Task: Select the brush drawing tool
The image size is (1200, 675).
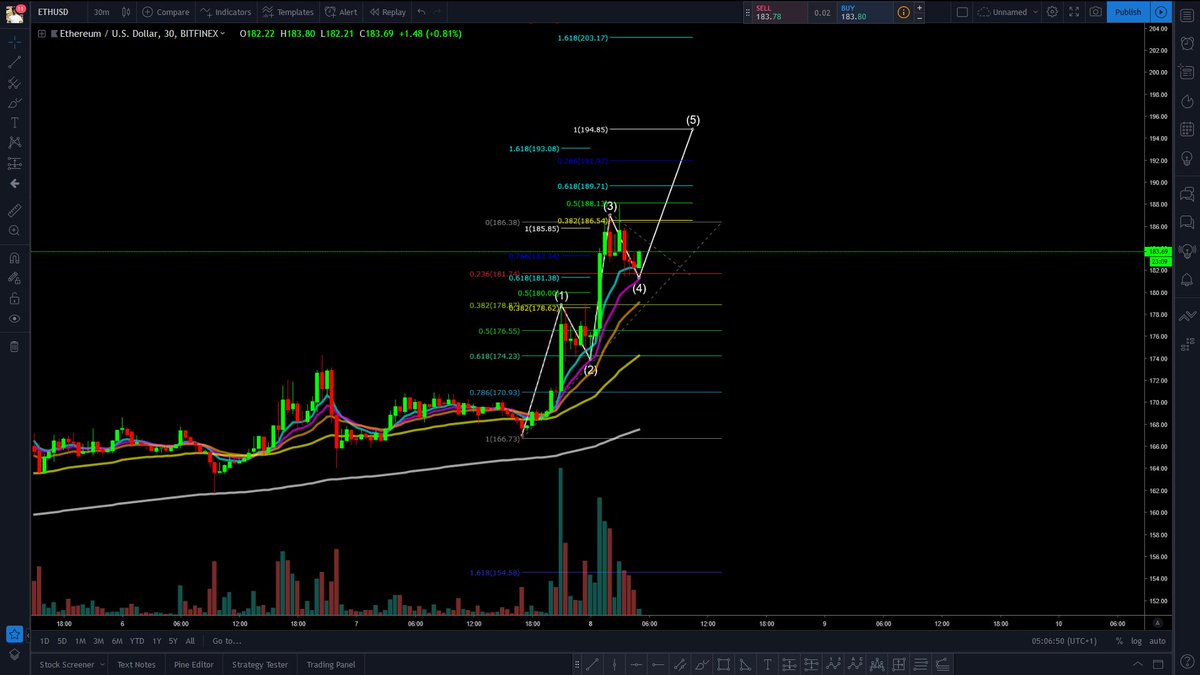Action: pyautogui.click(x=14, y=102)
